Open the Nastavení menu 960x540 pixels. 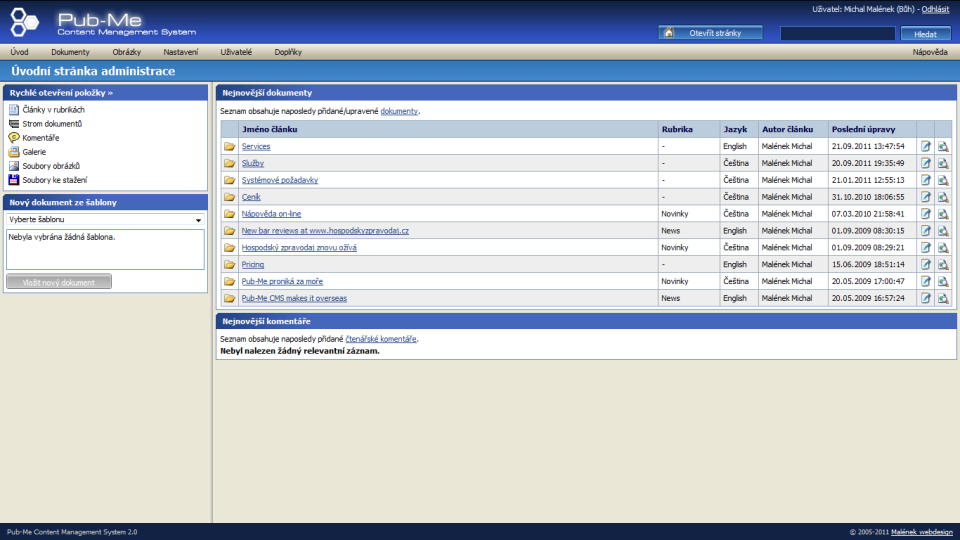coord(181,51)
